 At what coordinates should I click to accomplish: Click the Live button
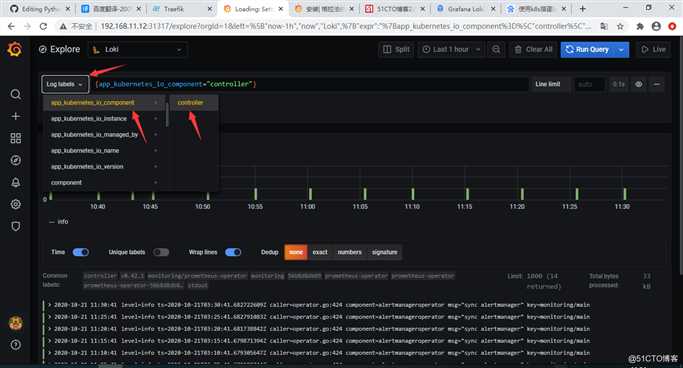tap(653, 50)
